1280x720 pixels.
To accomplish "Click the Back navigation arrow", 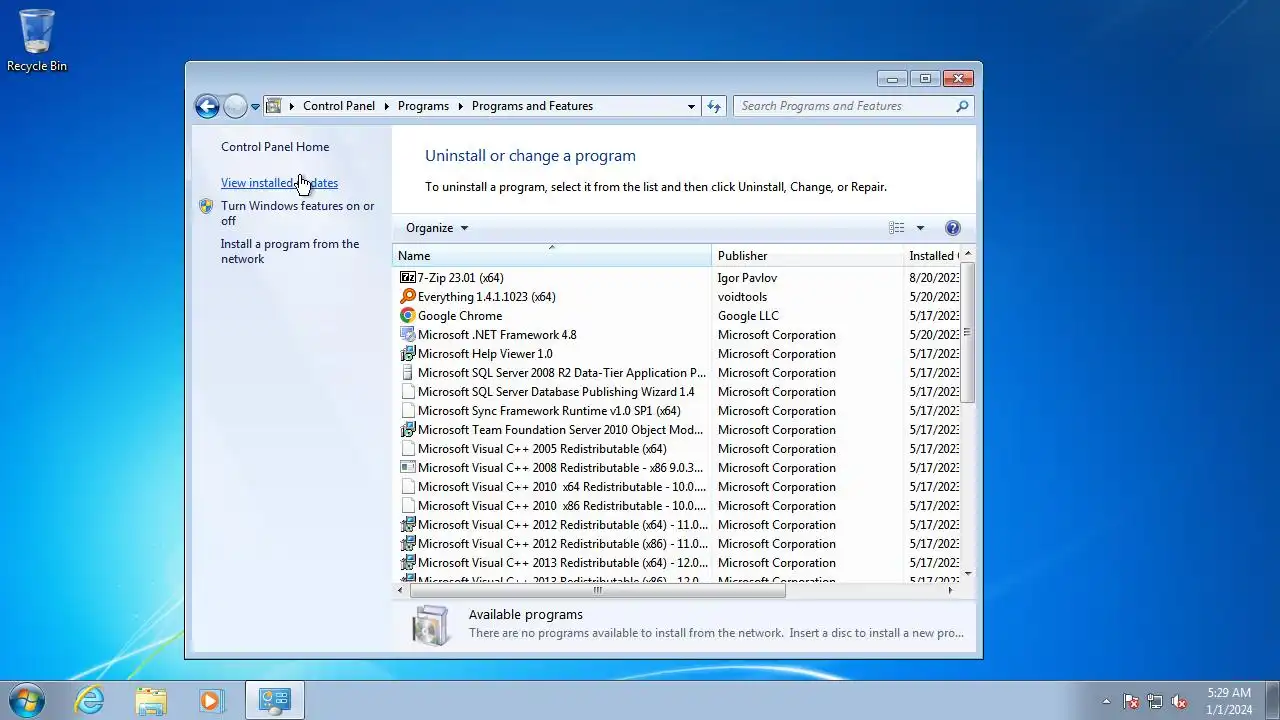I will click(x=207, y=106).
